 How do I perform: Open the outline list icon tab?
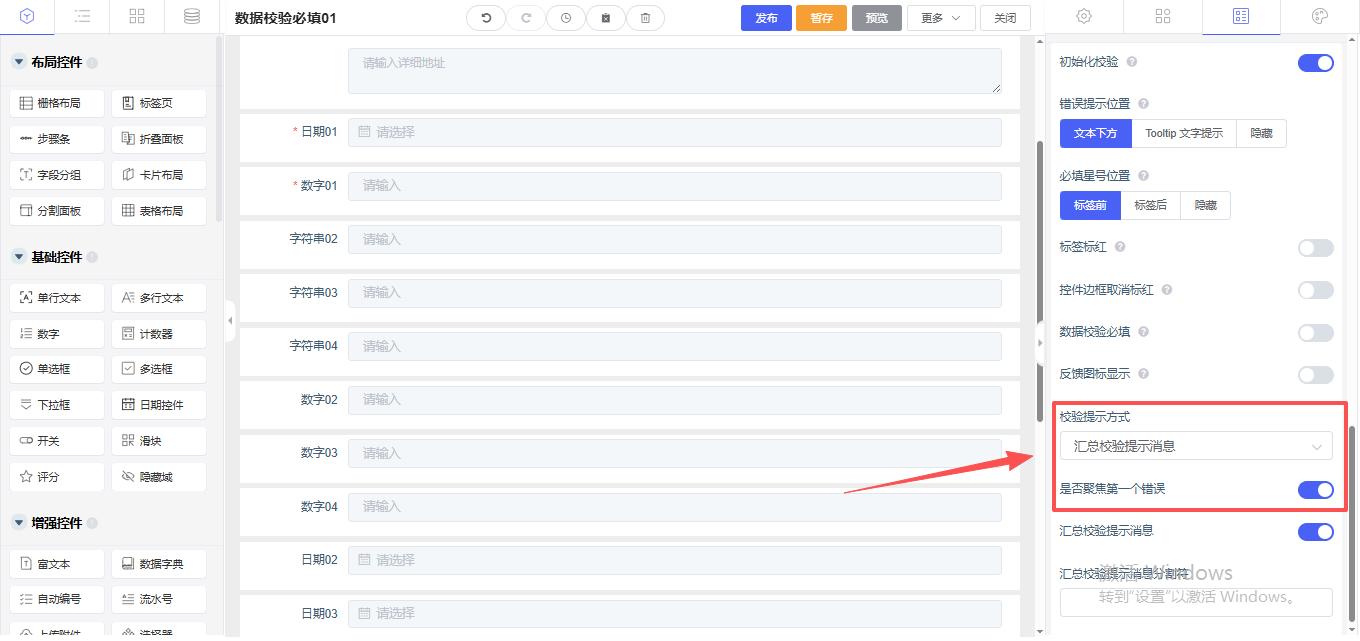(x=83, y=17)
